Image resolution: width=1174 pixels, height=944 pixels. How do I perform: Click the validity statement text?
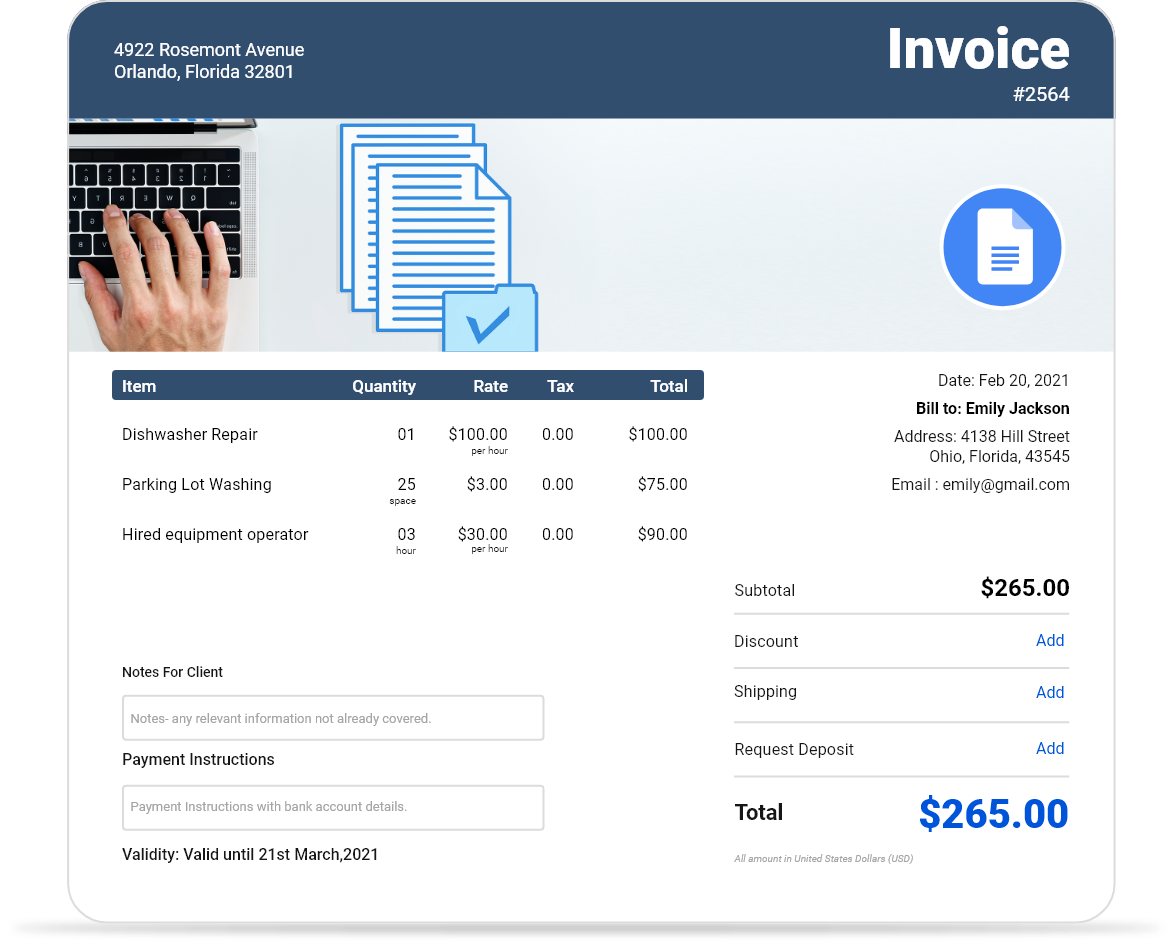coord(250,854)
